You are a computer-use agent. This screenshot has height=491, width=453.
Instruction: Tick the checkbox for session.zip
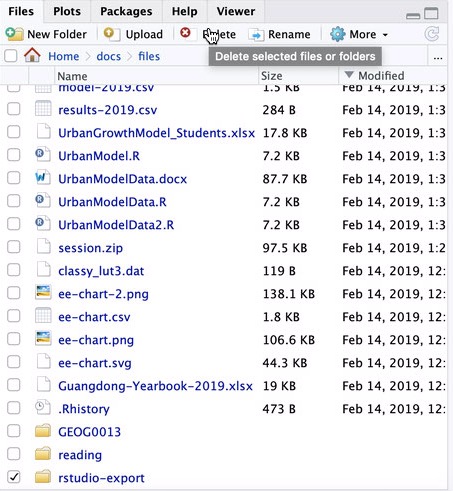(14, 247)
